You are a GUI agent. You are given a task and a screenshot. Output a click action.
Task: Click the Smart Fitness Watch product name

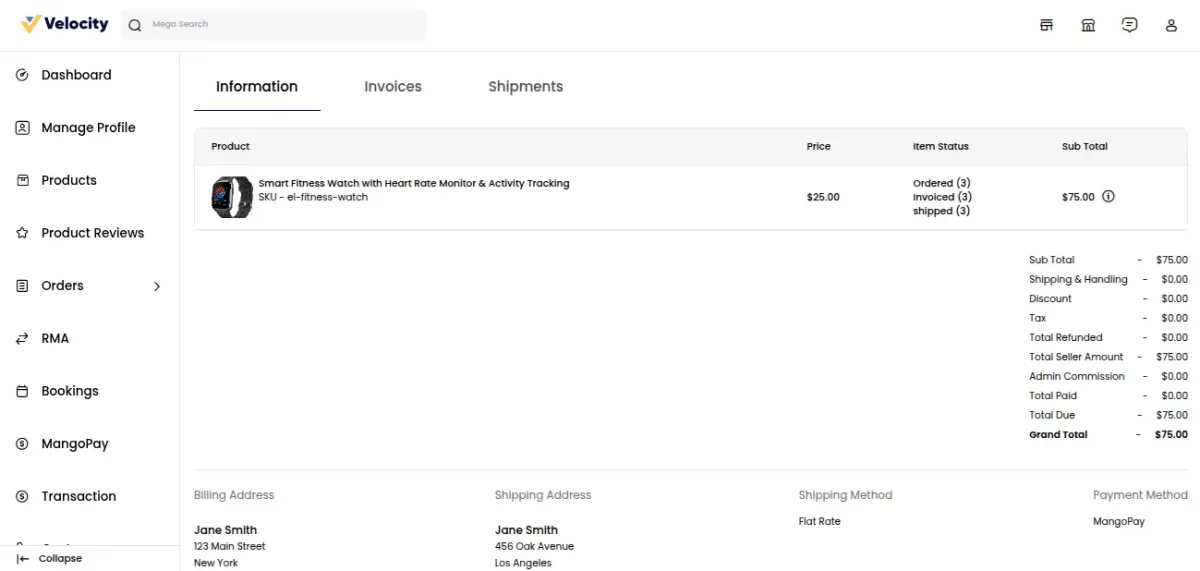pos(414,184)
